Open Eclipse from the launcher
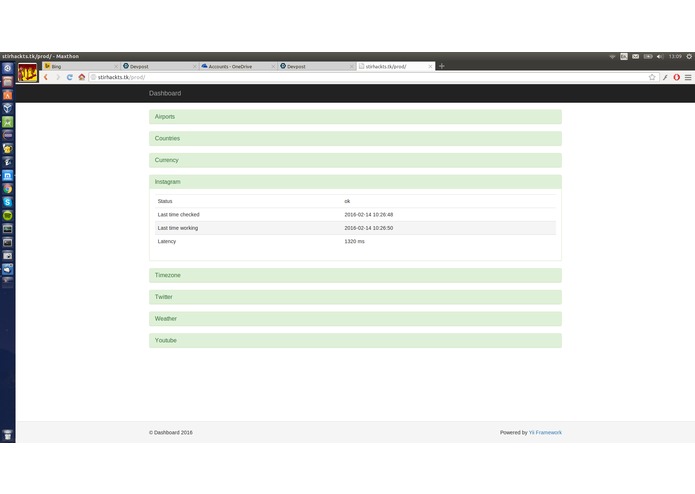The width and height of the screenshot is (695, 494). click(x=8, y=135)
